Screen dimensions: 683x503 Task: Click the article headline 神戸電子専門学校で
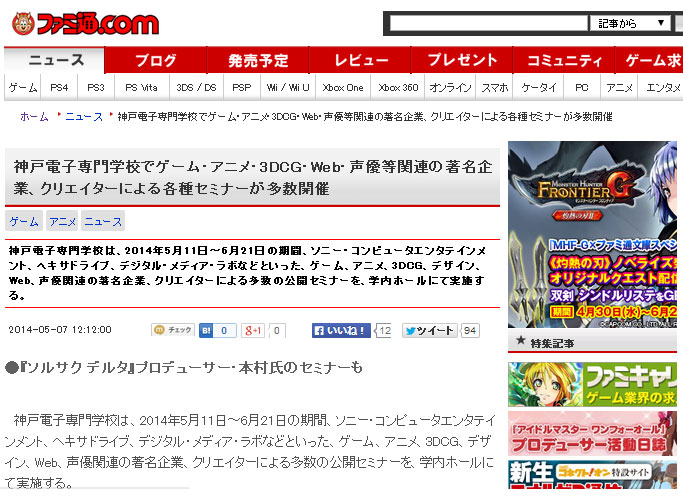[x=253, y=178]
